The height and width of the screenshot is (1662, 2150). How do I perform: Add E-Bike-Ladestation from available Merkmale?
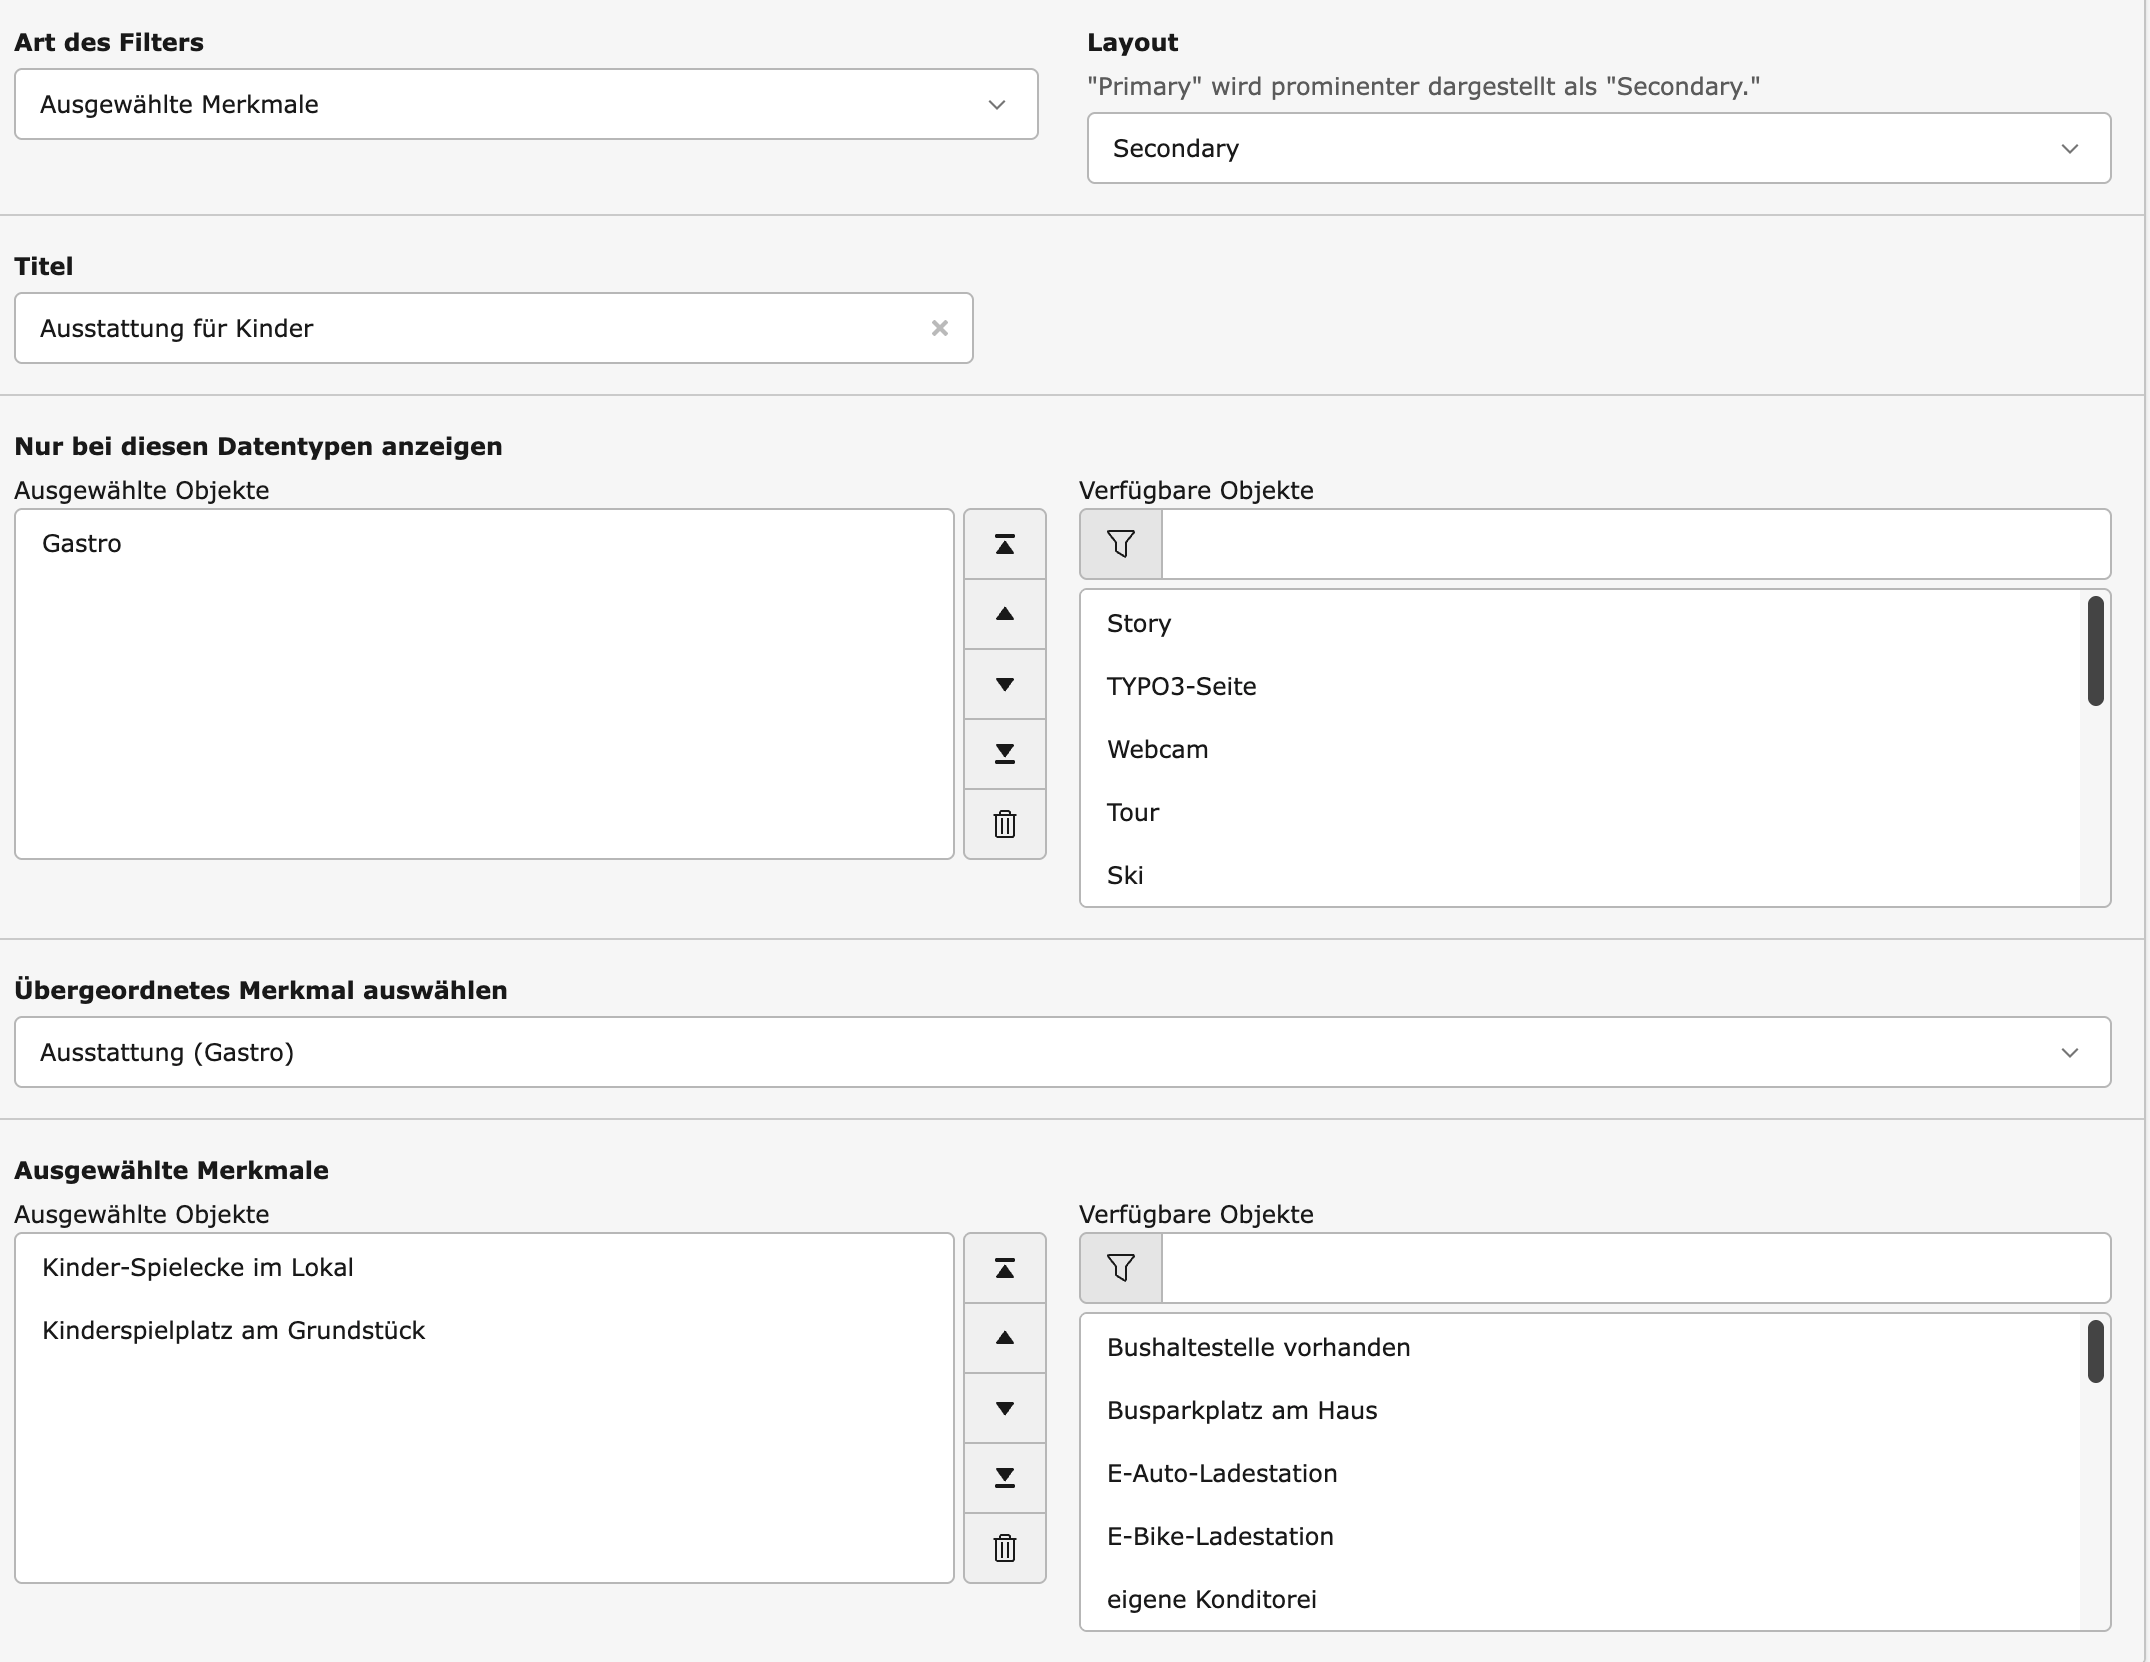1219,1536
